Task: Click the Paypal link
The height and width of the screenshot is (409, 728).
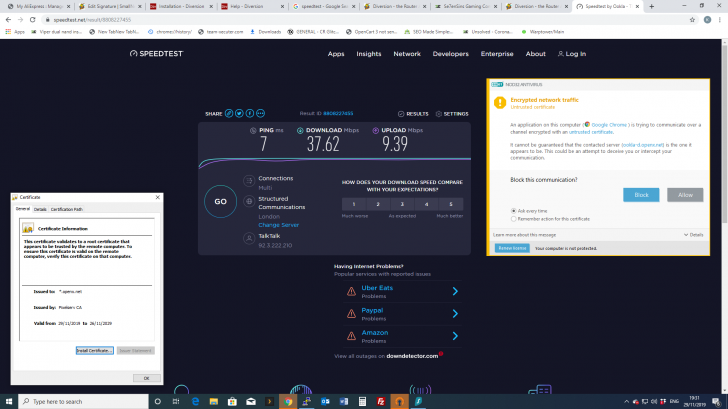Action: (x=372, y=310)
